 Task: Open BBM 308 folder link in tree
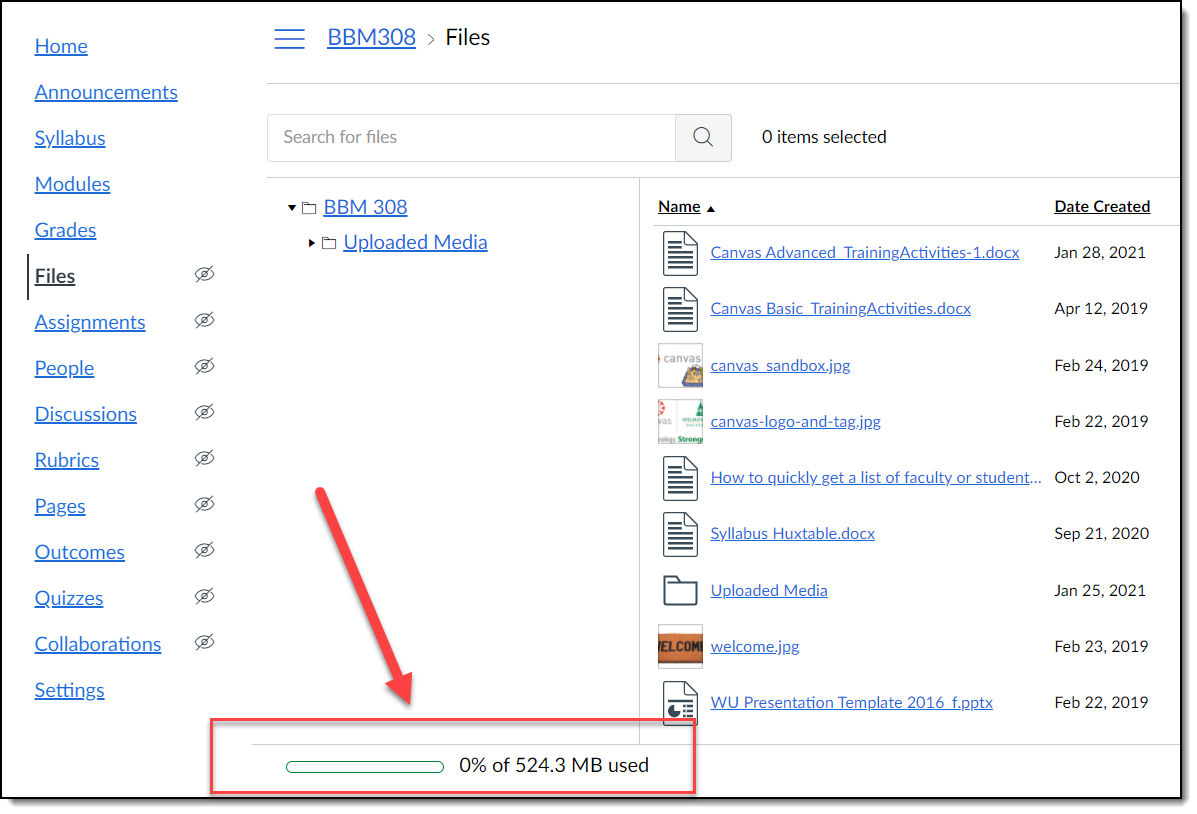tap(366, 207)
